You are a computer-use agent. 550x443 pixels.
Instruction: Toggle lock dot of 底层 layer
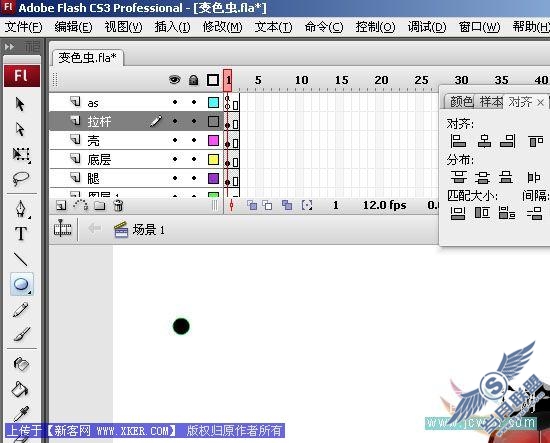point(194,159)
